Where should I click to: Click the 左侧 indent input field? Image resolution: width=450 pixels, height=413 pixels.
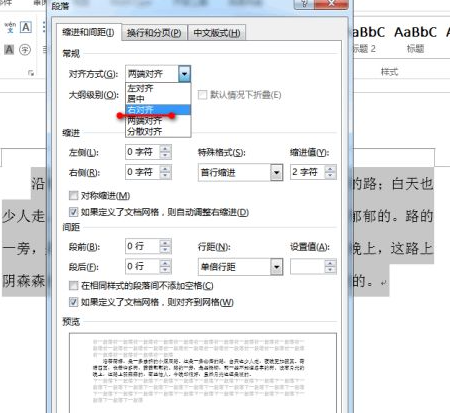(x=143, y=152)
